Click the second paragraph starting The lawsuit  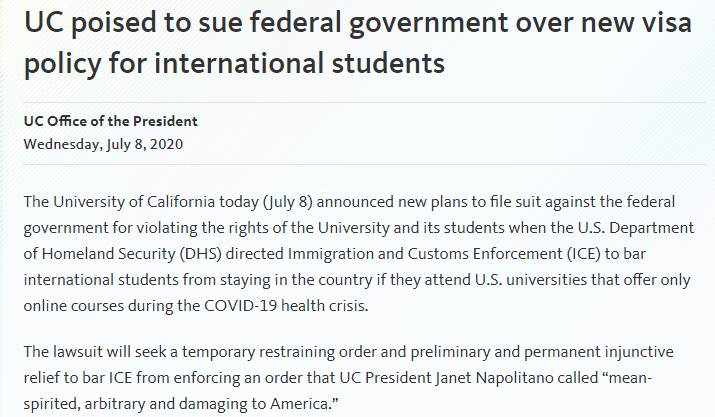click(349, 378)
